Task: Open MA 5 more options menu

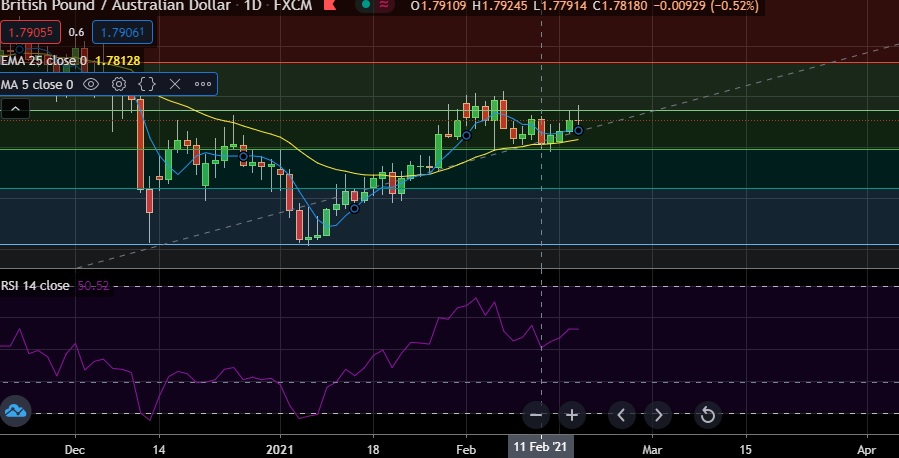Action: pos(203,84)
